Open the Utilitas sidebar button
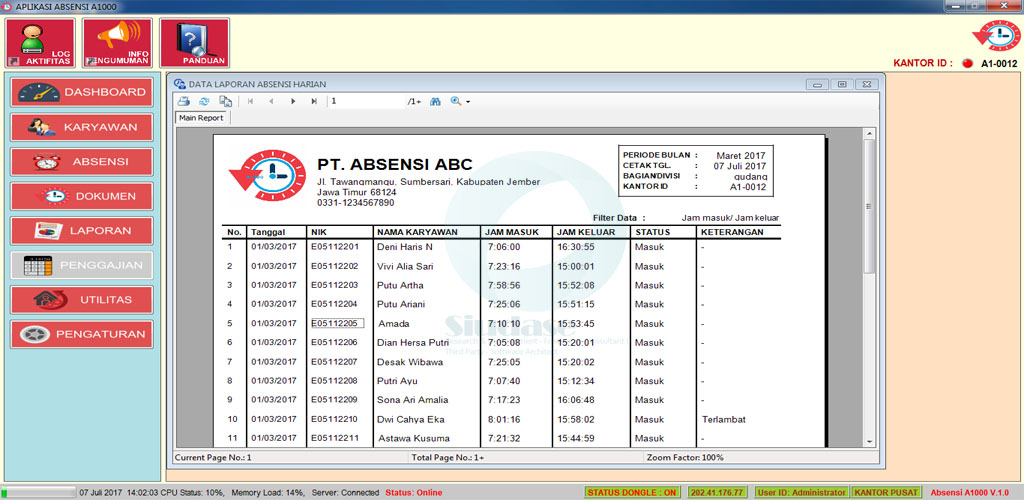 pyautogui.click(x=82, y=299)
